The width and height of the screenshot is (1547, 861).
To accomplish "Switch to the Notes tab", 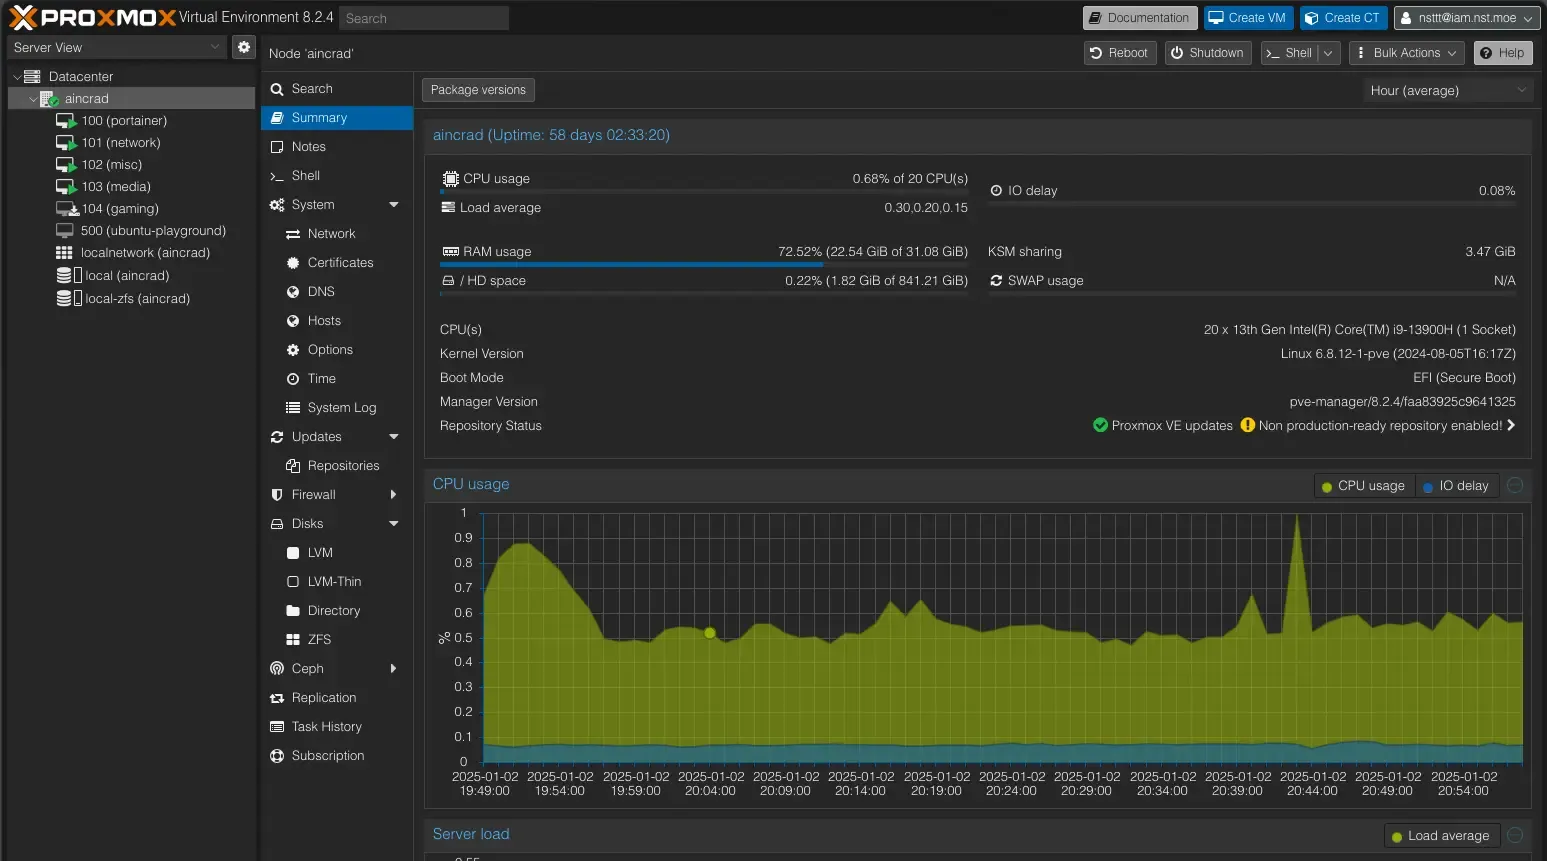I will tap(308, 146).
